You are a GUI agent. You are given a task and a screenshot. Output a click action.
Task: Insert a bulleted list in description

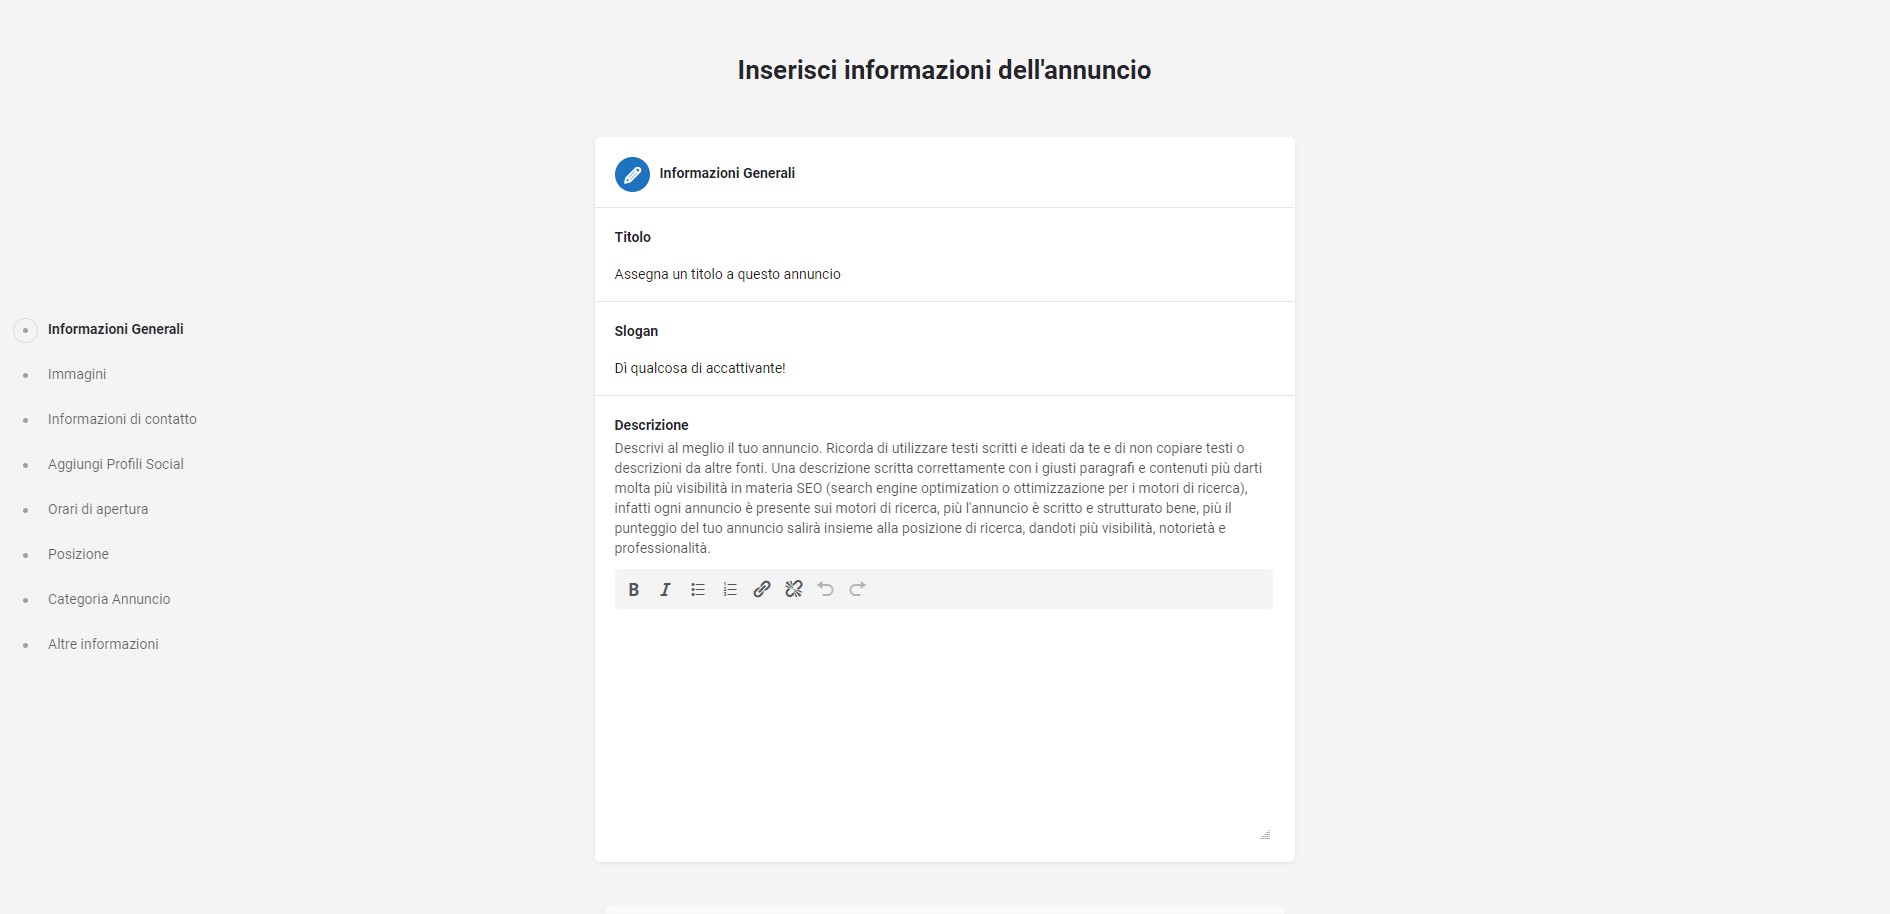(x=698, y=590)
